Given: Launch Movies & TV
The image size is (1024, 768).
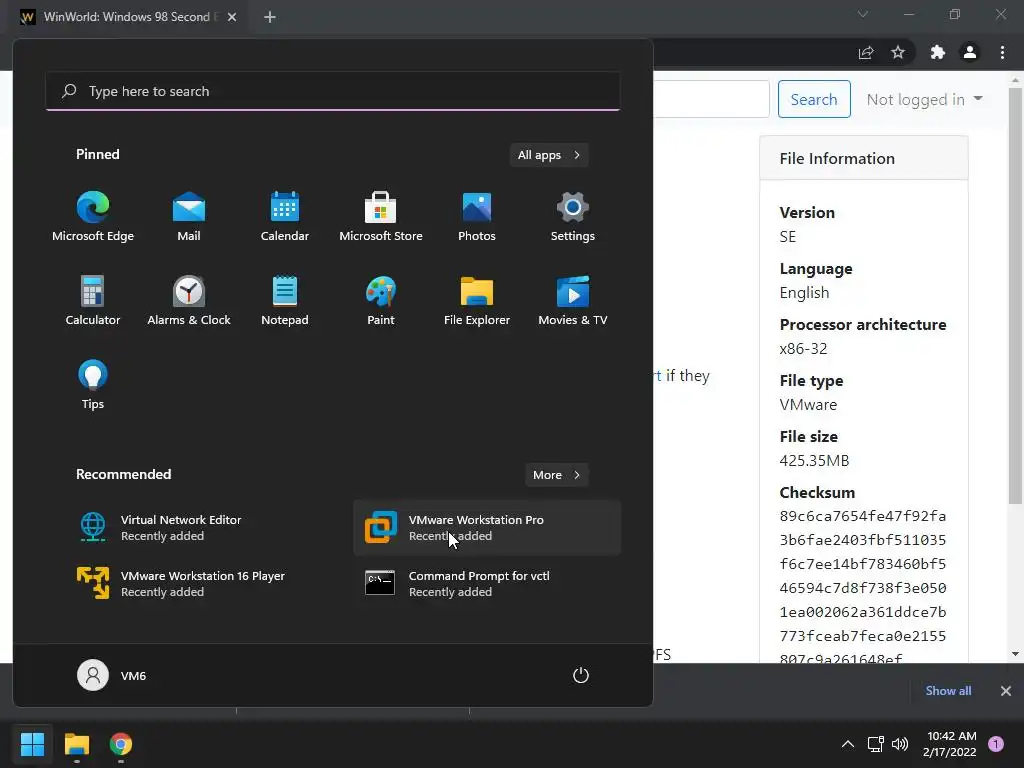Looking at the screenshot, I should coord(573,300).
